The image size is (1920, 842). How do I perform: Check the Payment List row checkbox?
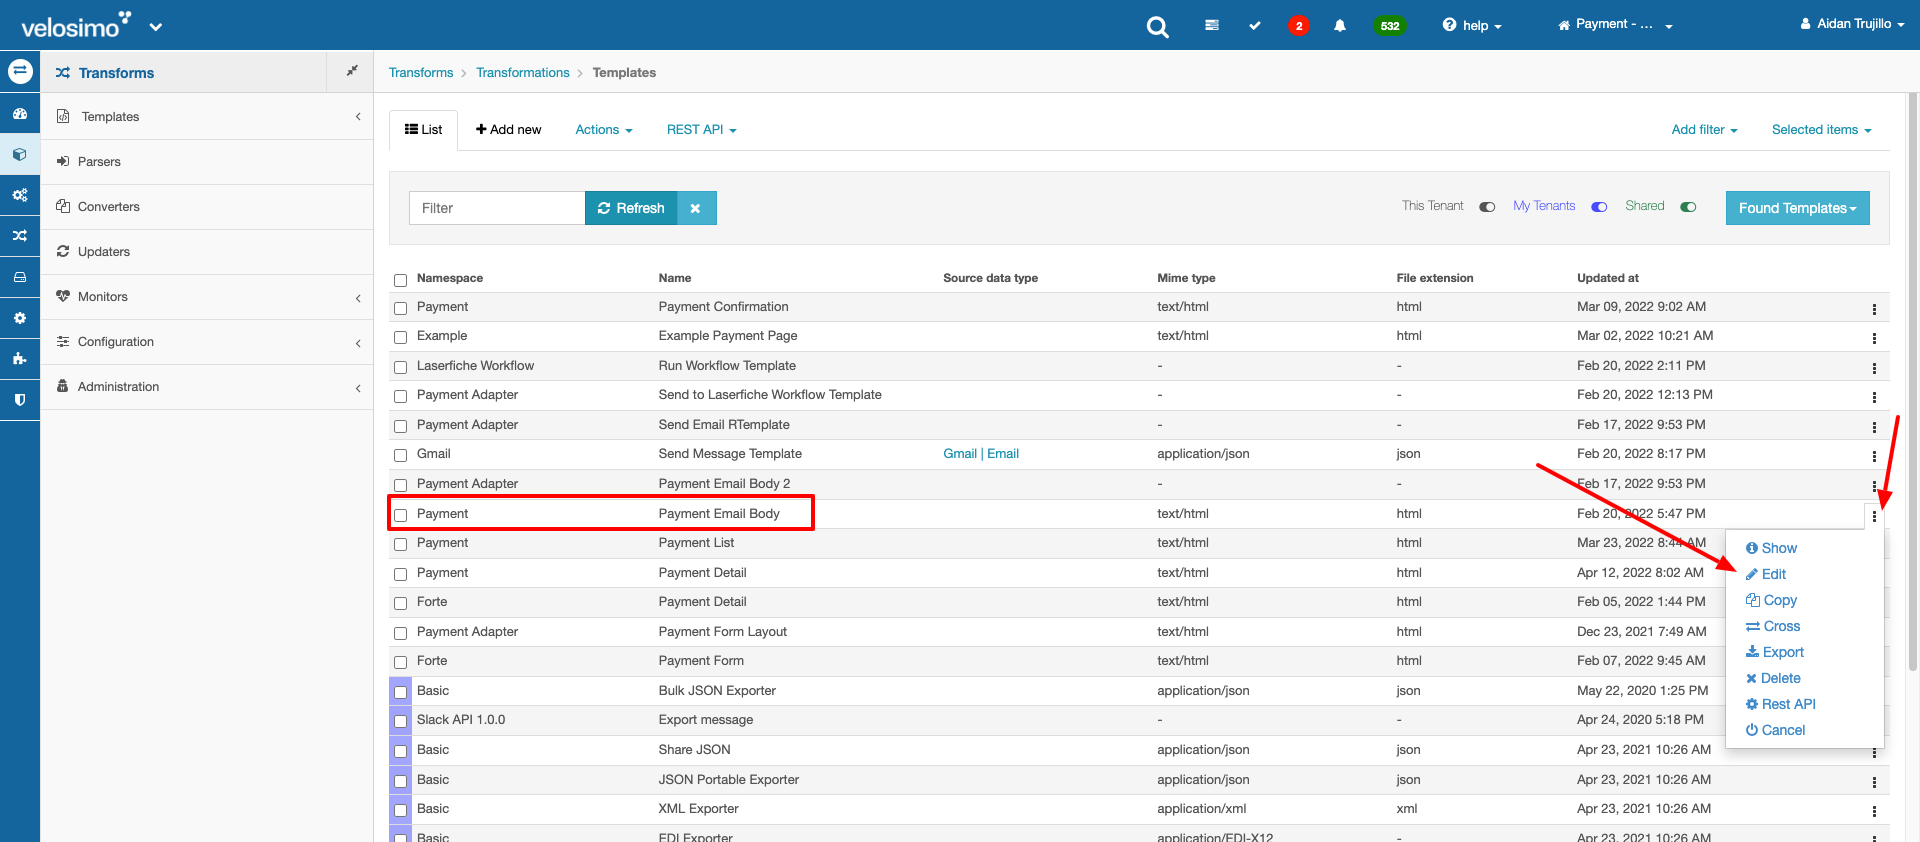click(400, 544)
